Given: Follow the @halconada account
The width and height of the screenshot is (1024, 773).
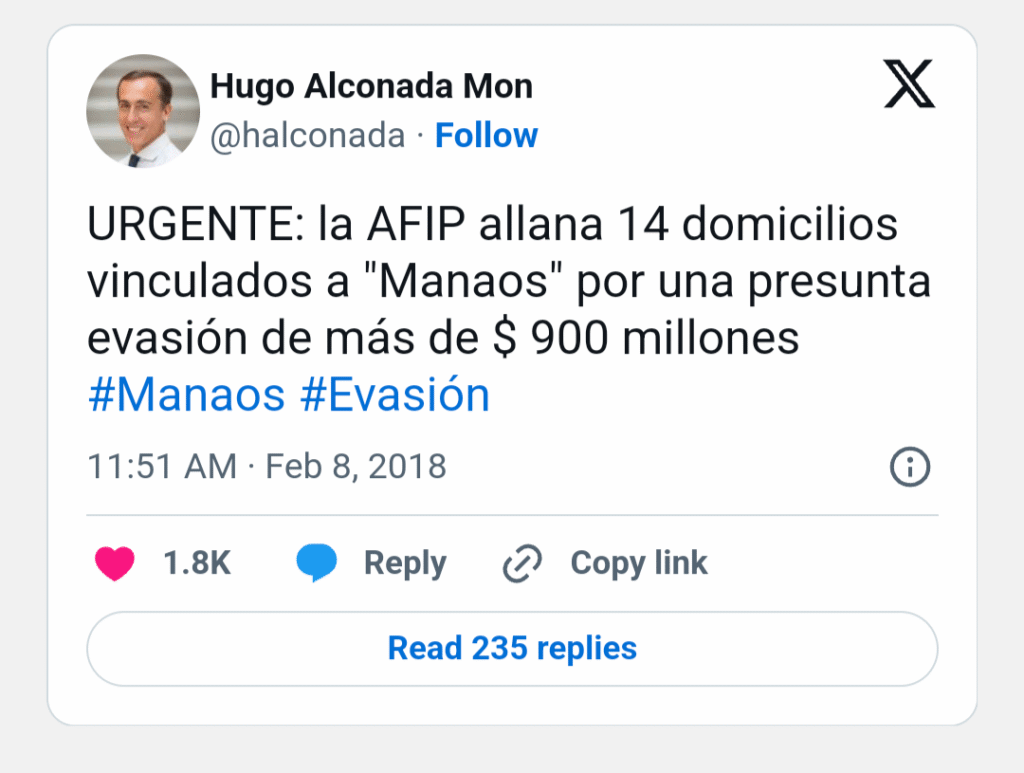Looking at the screenshot, I should click(486, 135).
